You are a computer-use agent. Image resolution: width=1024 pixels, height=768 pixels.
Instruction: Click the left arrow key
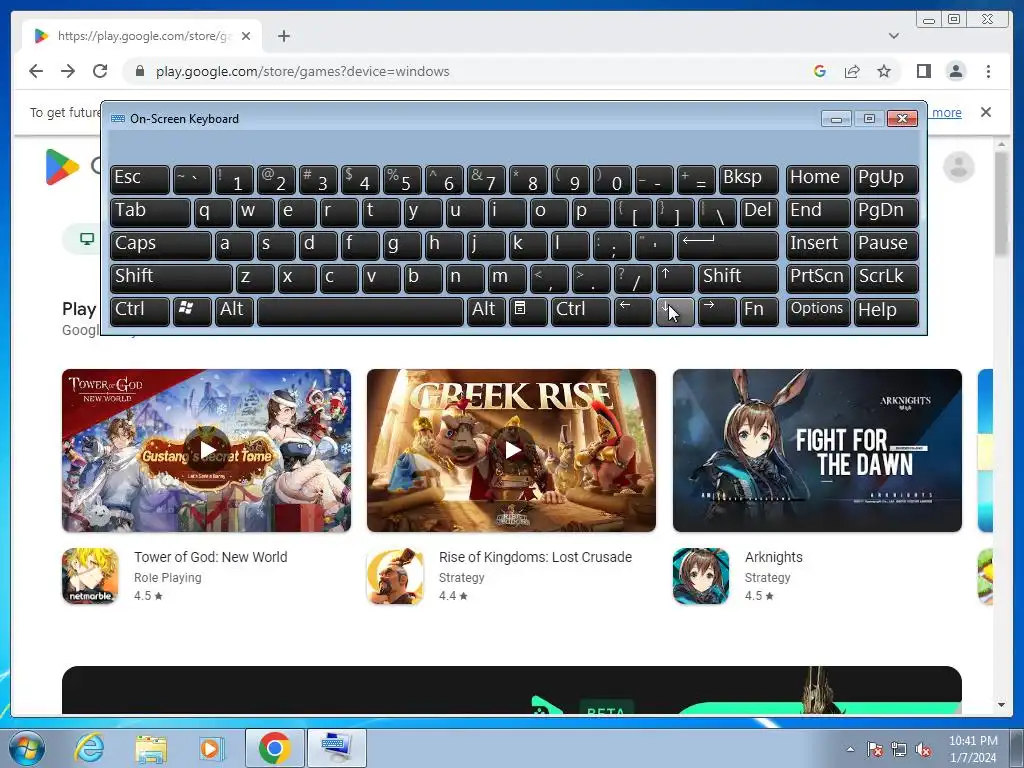click(633, 311)
